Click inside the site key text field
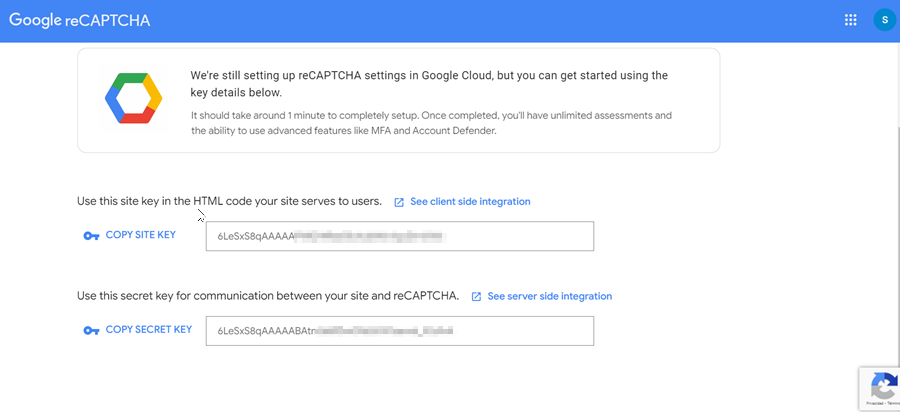Image resolution: width=900 pixels, height=412 pixels. pos(399,237)
